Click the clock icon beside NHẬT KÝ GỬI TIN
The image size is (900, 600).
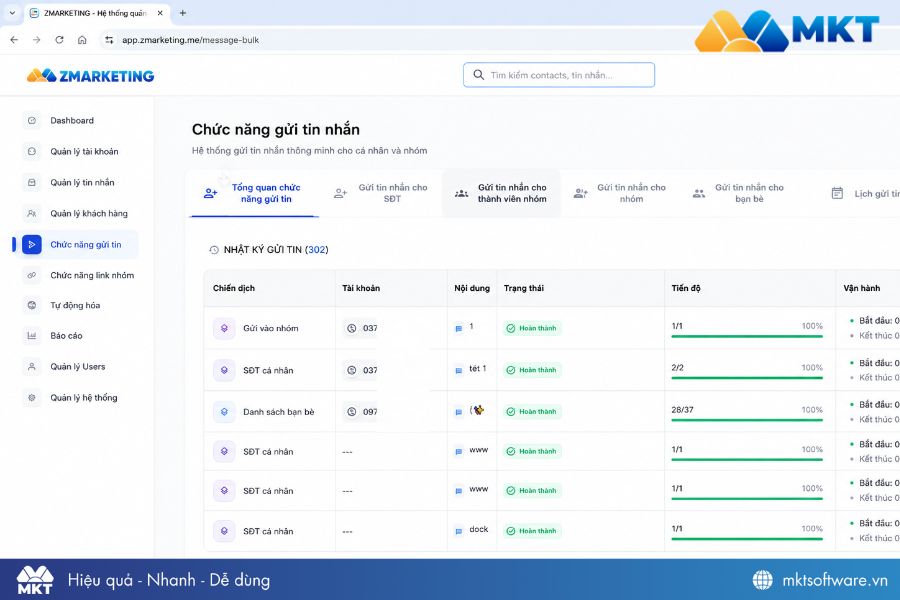click(214, 250)
